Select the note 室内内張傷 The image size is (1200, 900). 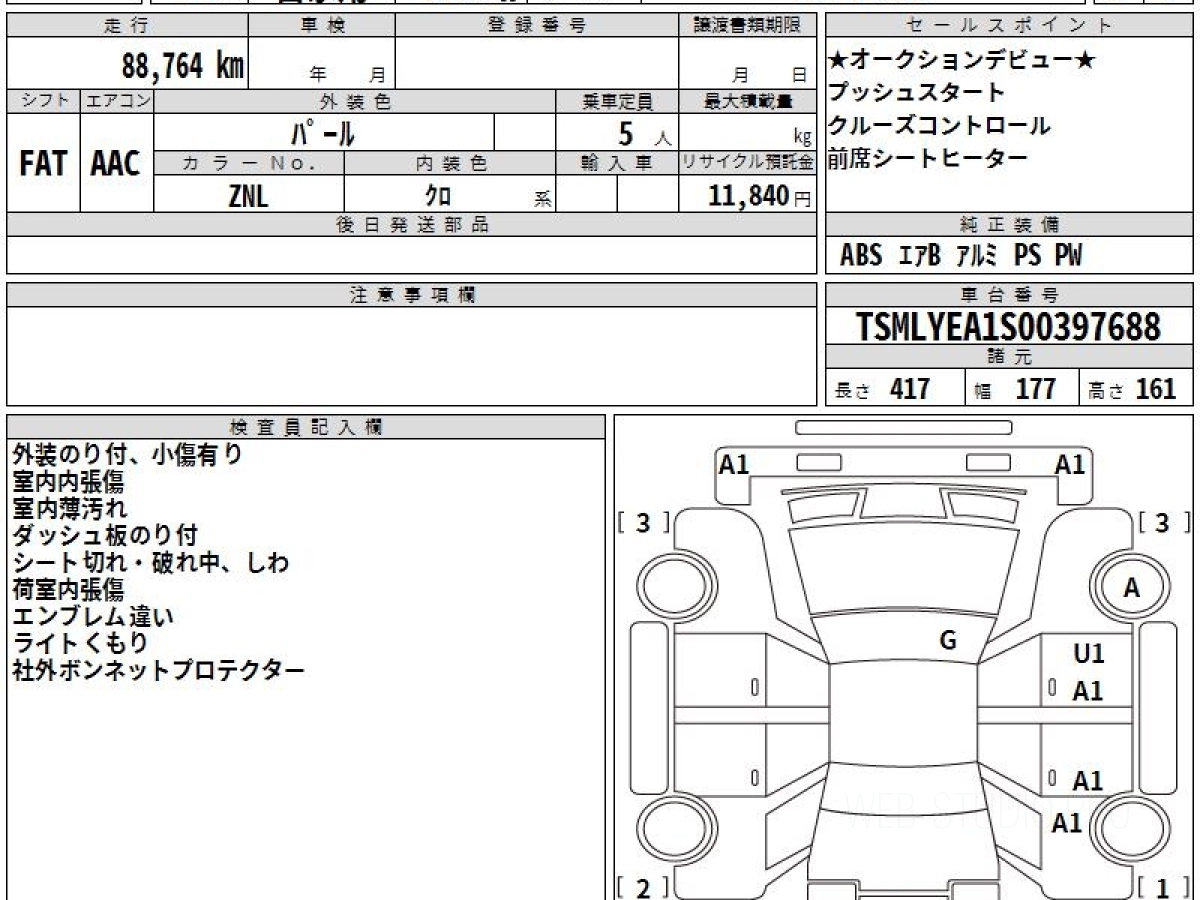click(x=68, y=482)
